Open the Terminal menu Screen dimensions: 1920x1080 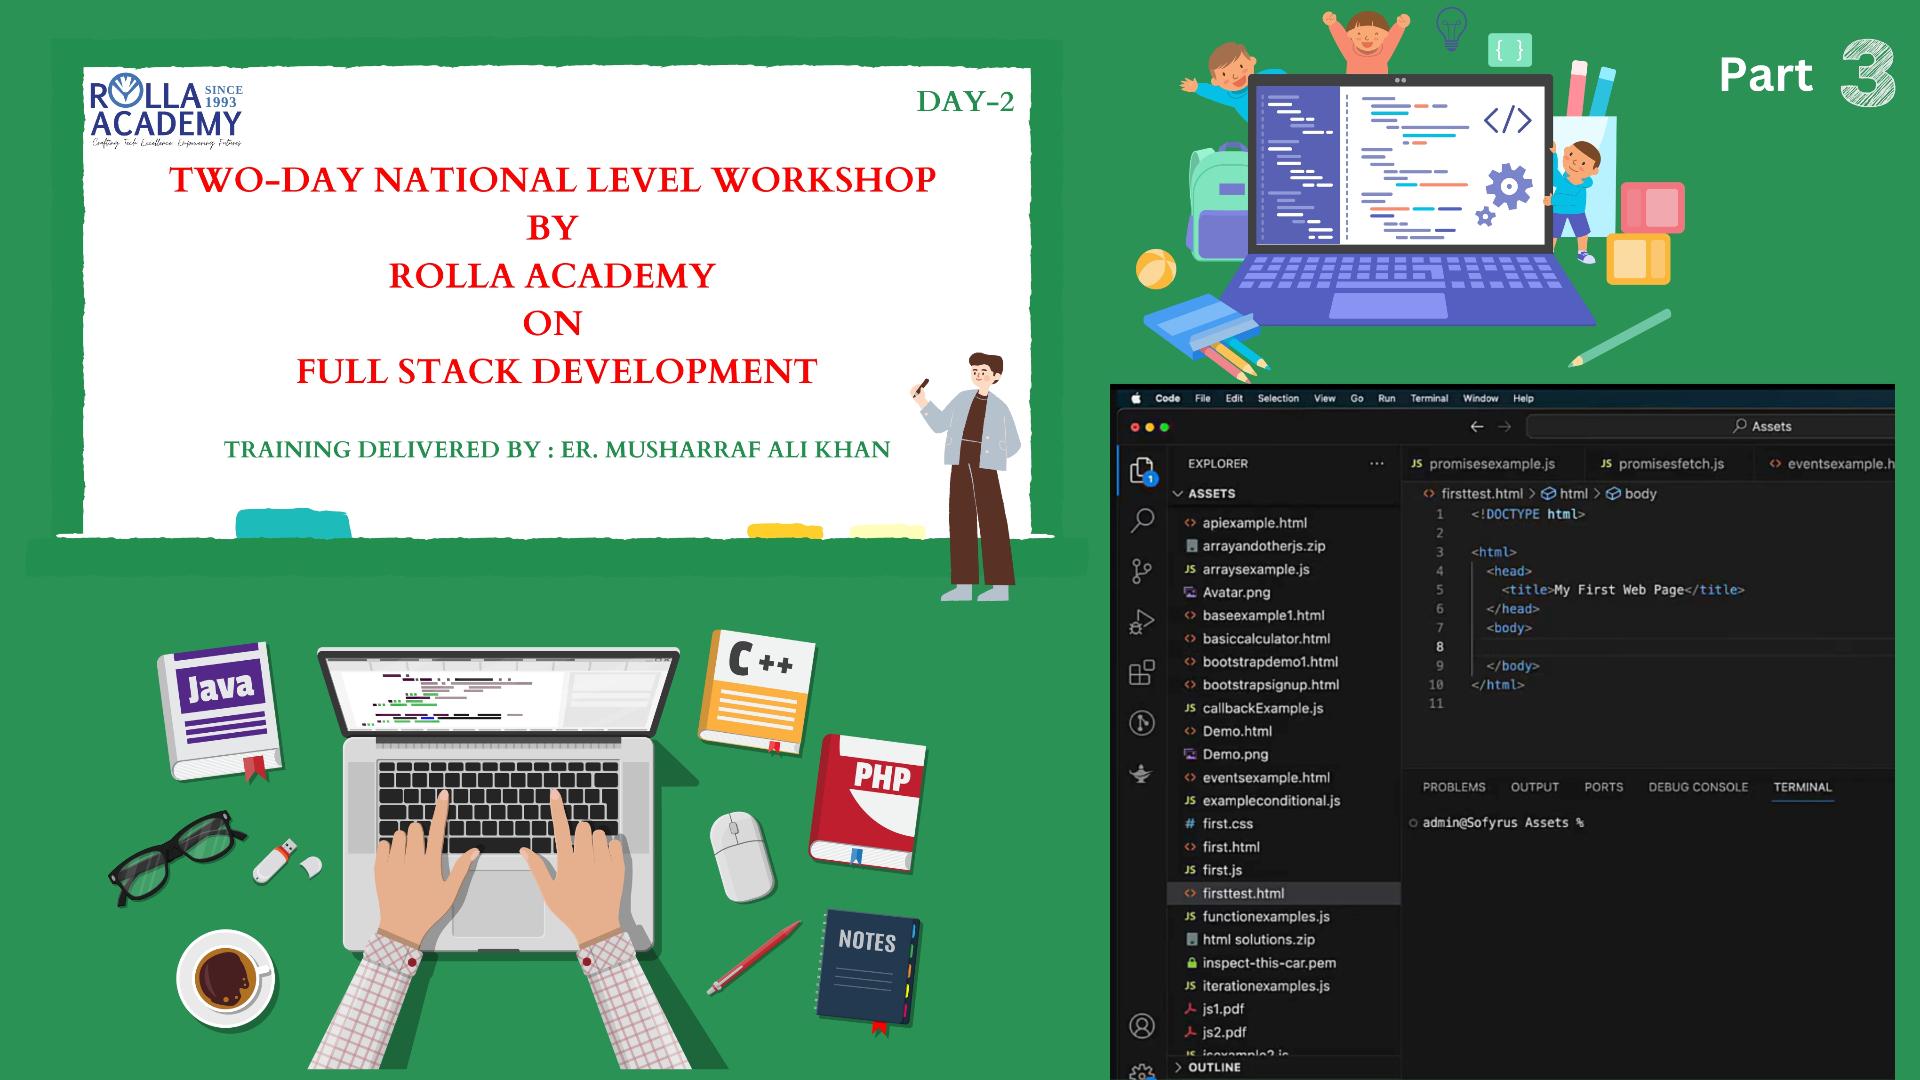[x=1429, y=398]
